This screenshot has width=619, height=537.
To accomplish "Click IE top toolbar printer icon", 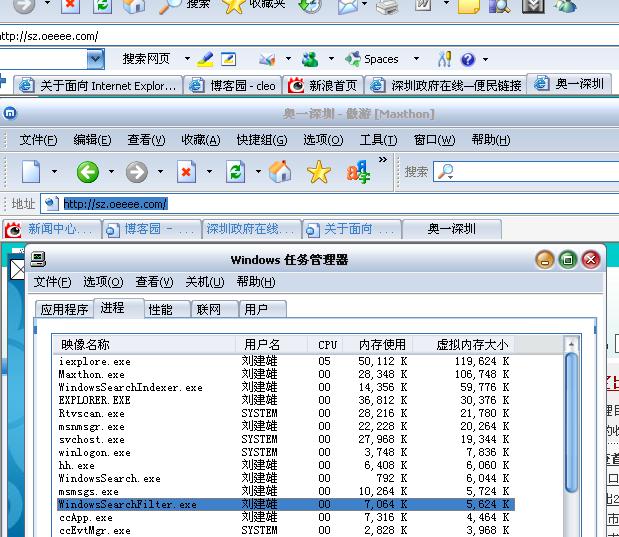I will pyautogui.click(x=387, y=6).
